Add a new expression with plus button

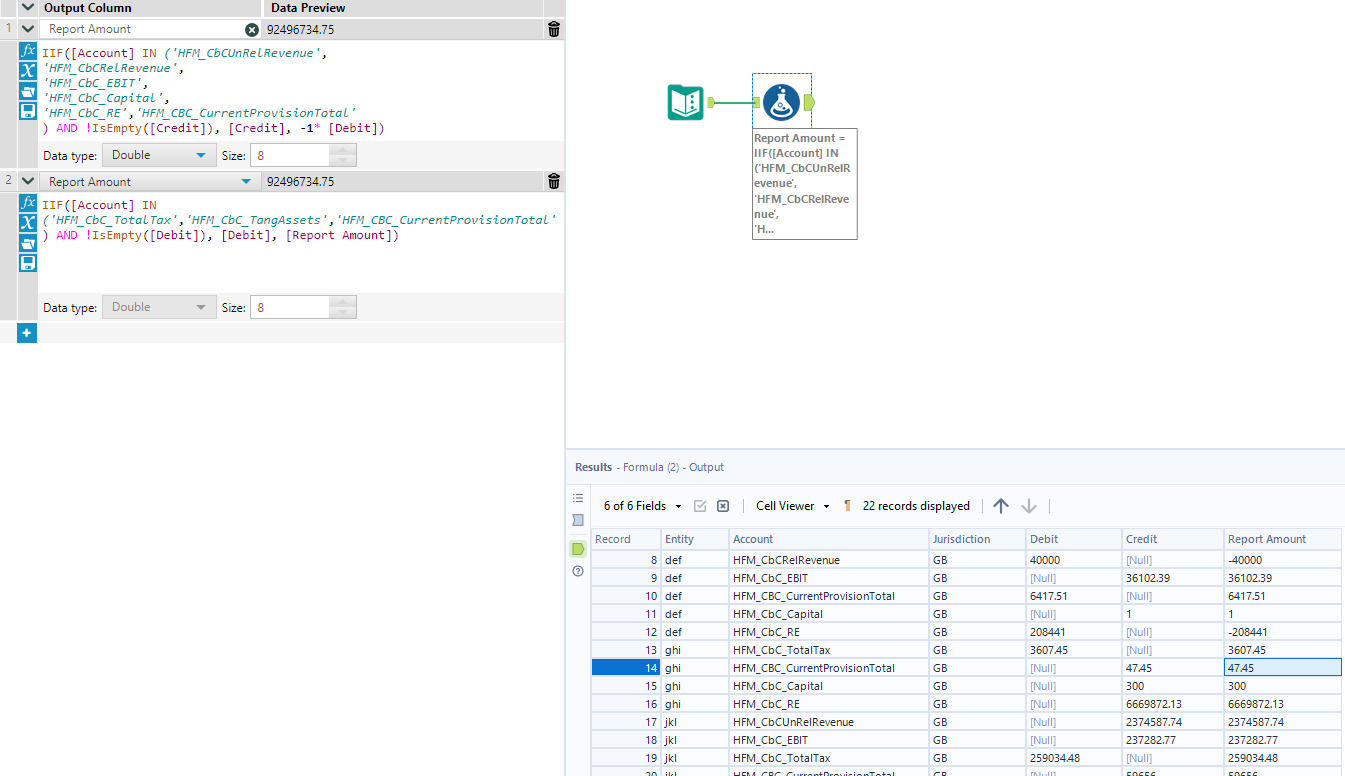tap(27, 333)
